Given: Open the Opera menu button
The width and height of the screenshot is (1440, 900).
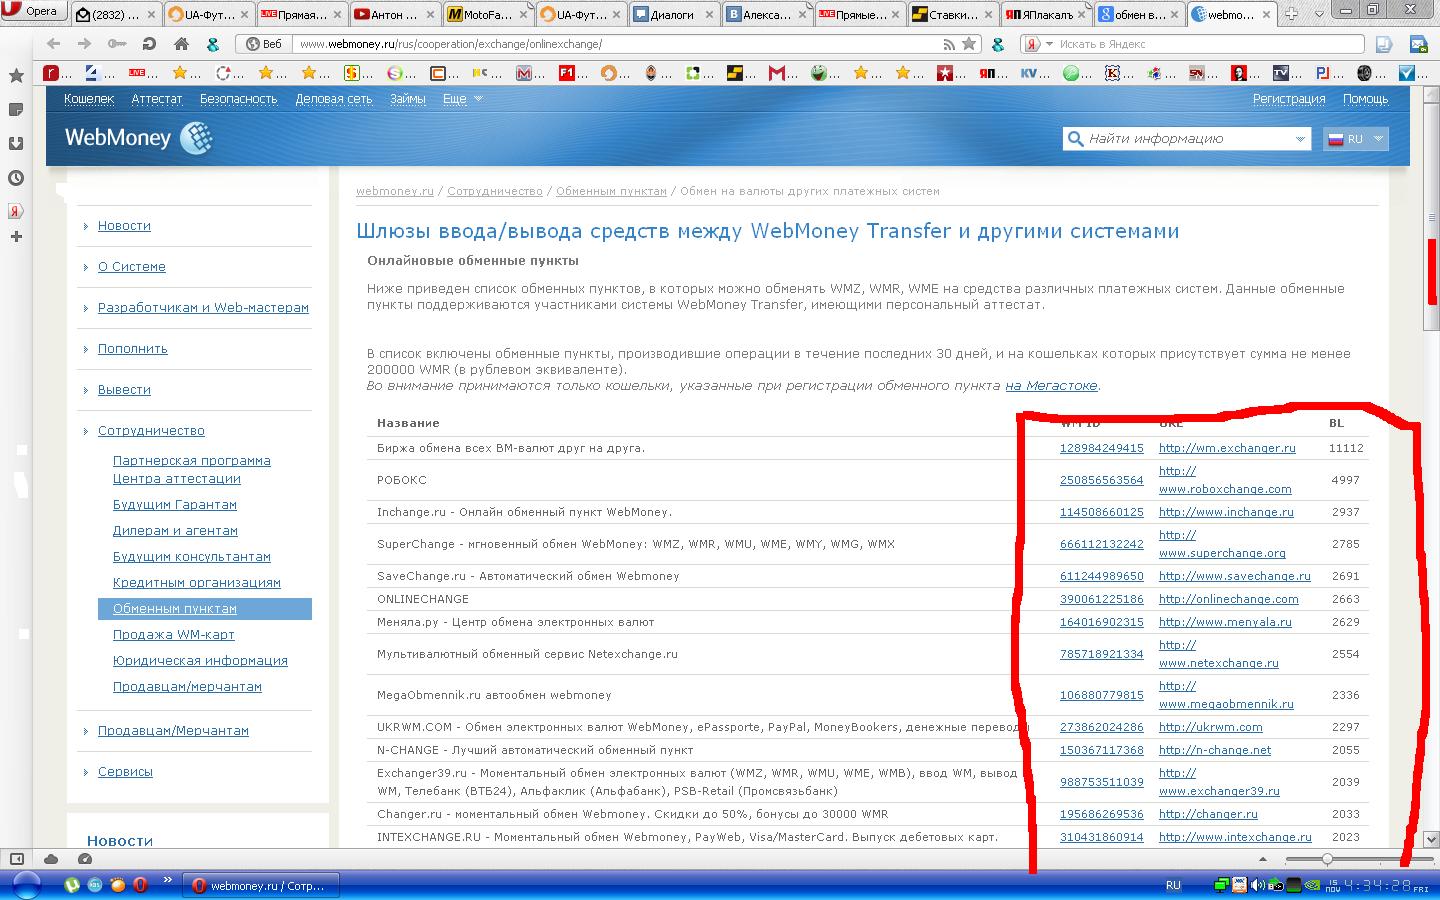Looking at the screenshot, I should pos(34,11).
